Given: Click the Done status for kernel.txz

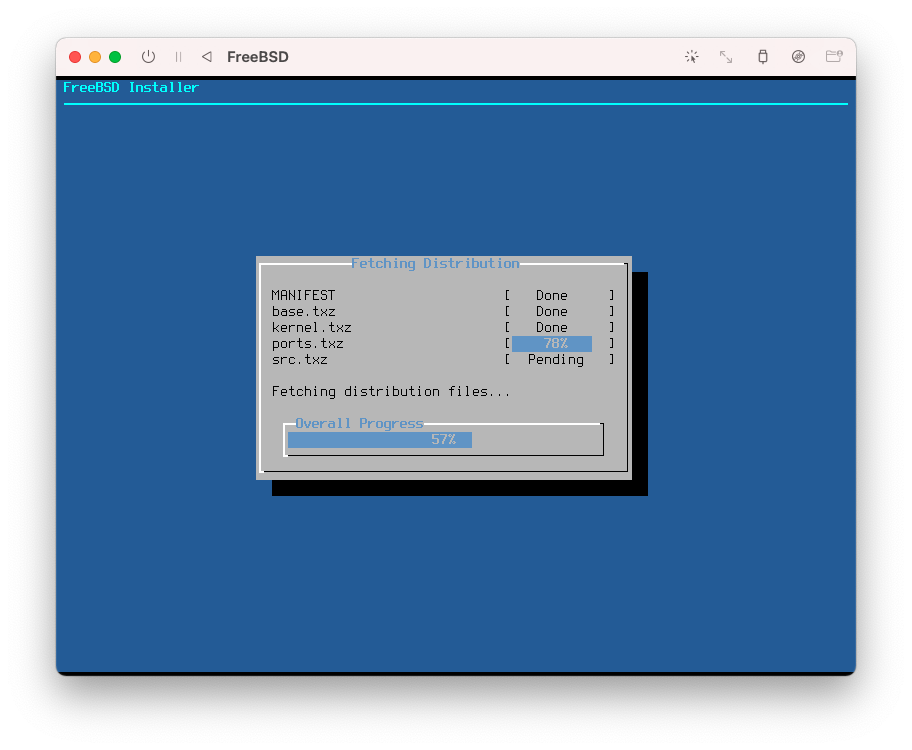Looking at the screenshot, I should [551, 328].
